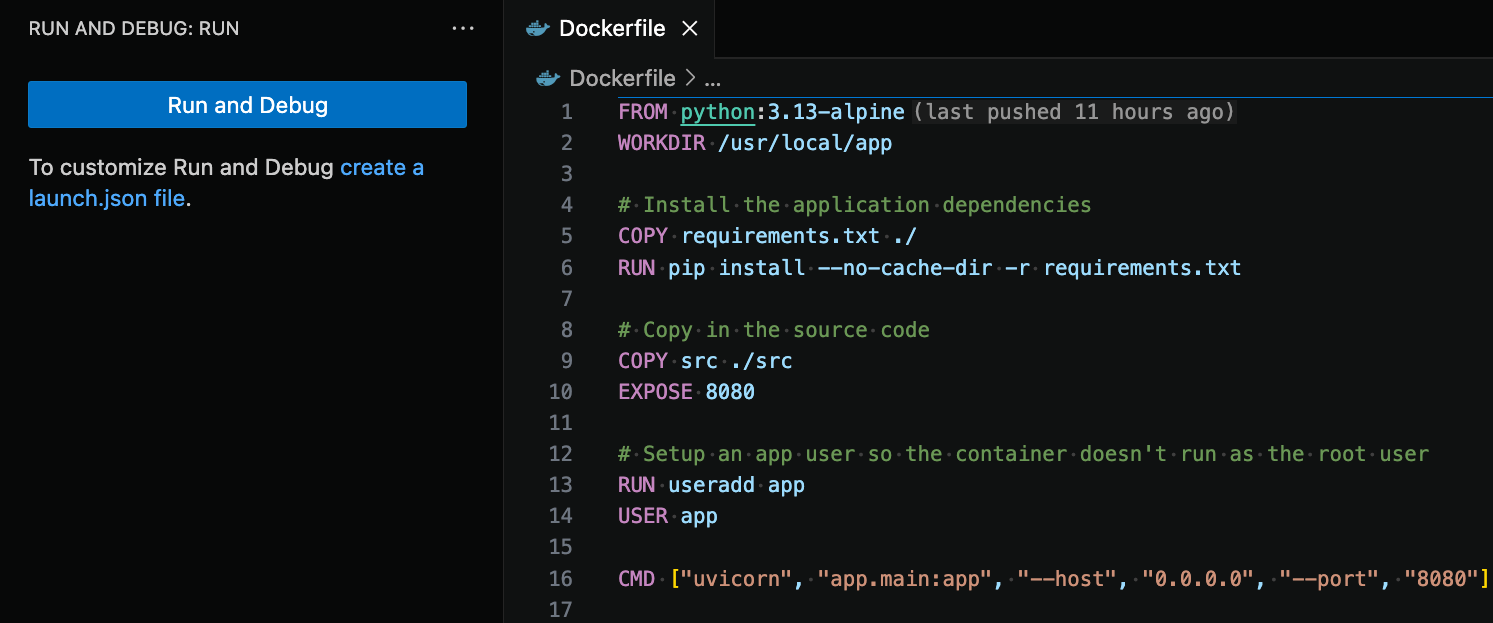Click the breadcrumb chevron separator after Dockerfile

[689, 78]
